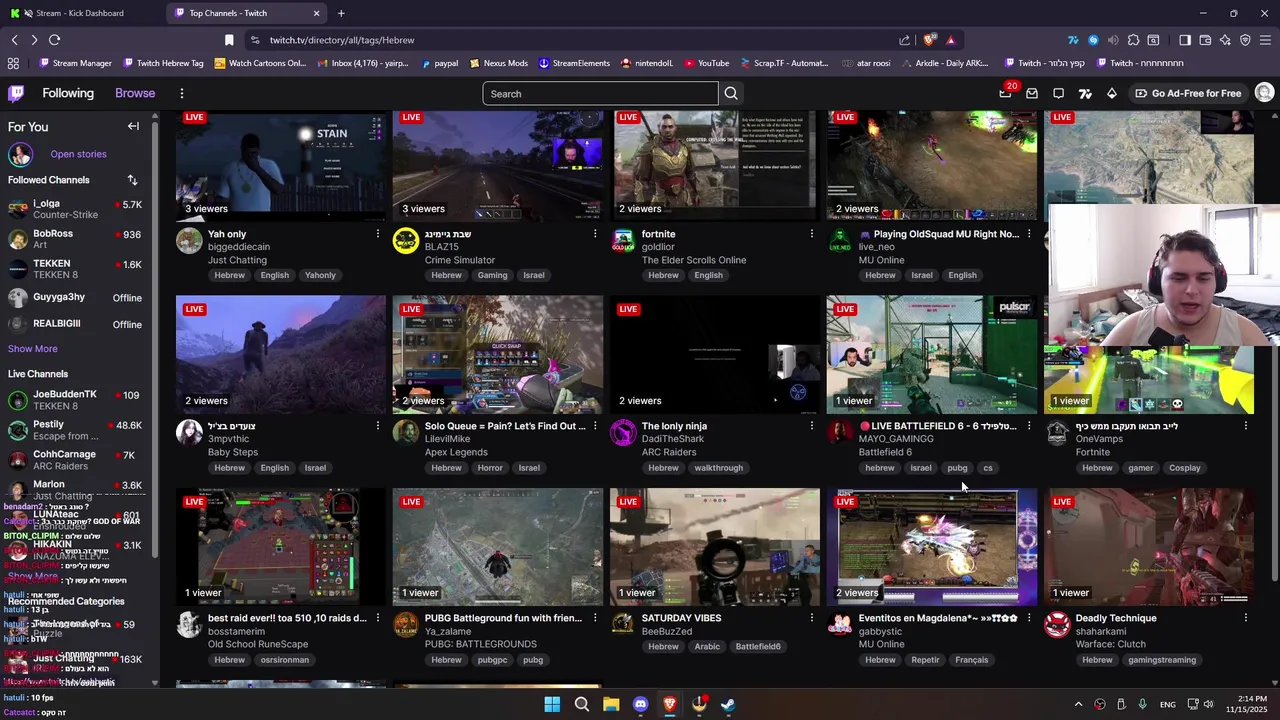1280x720 pixels.
Task: Click the Windows Start button
Action: click(x=552, y=704)
